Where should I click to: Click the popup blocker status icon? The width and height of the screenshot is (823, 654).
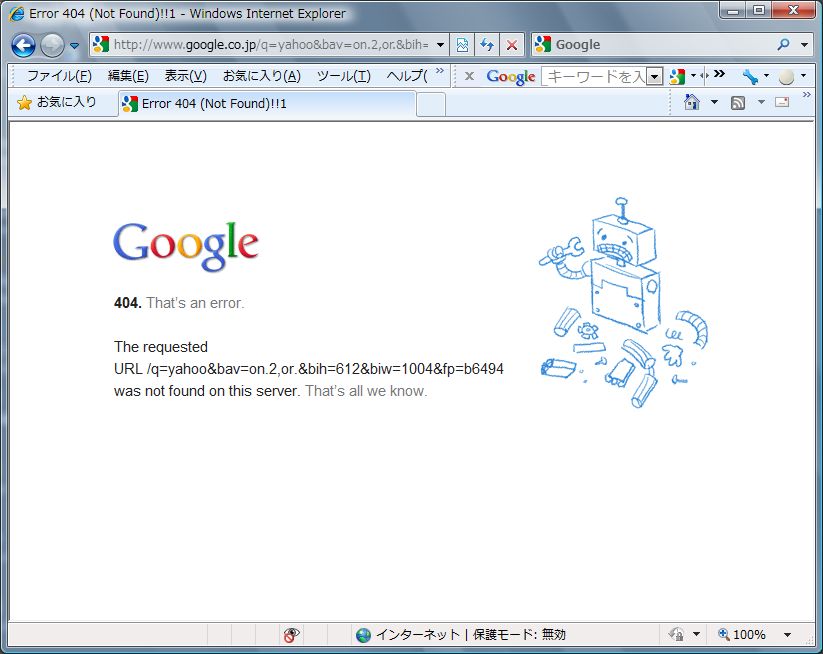point(291,635)
